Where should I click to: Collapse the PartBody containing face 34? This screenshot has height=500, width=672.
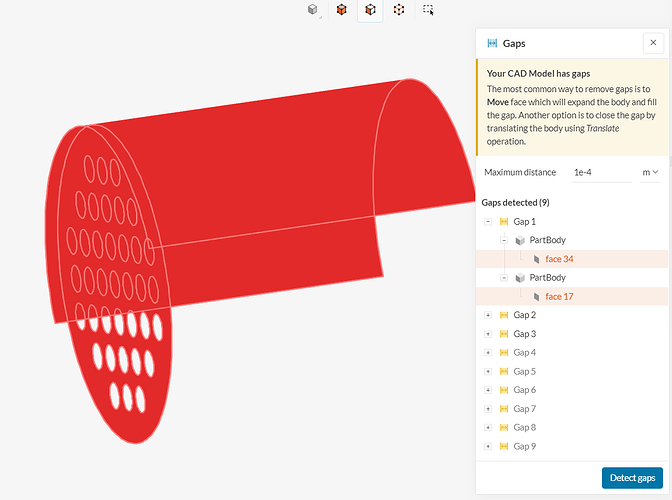click(504, 241)
